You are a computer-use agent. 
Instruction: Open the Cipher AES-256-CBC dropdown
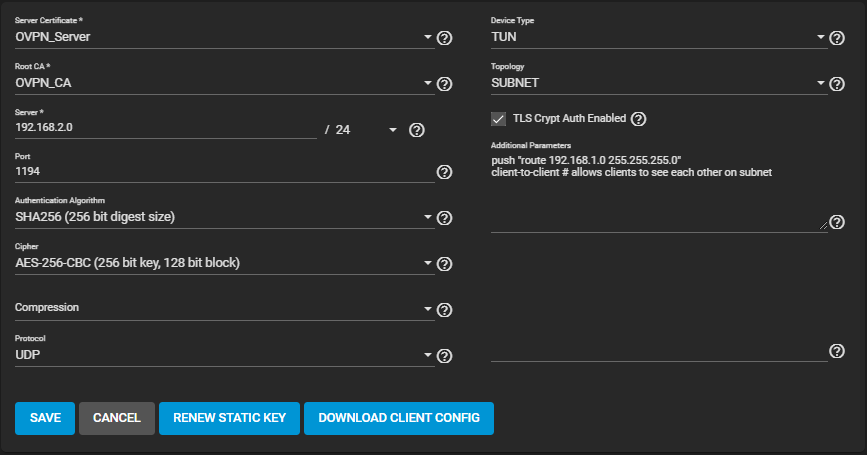click(x=224, y=263)
